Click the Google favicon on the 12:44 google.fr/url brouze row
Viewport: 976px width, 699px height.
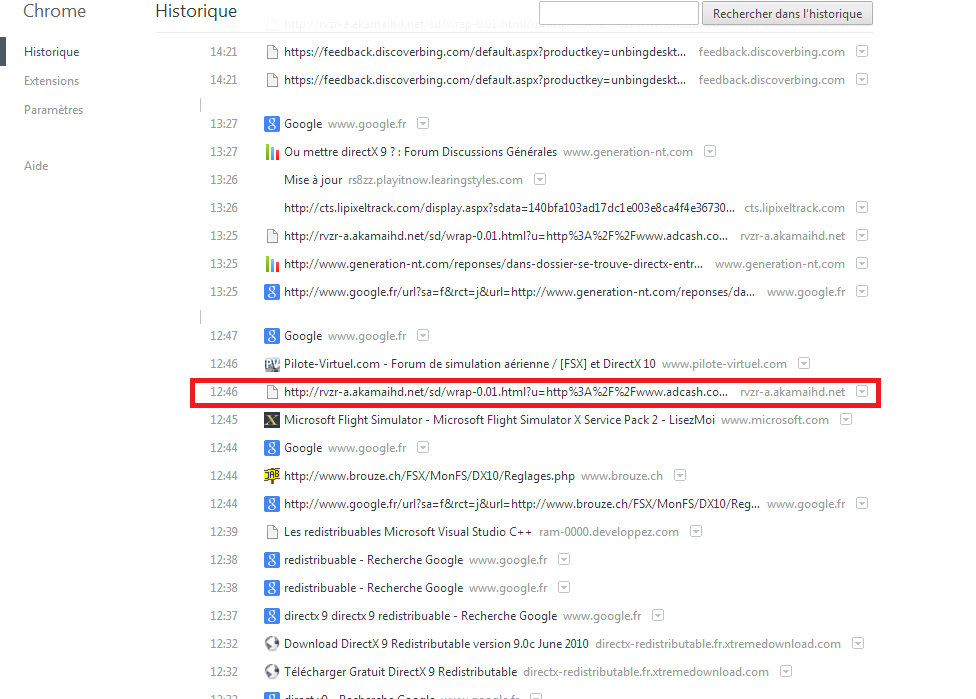point(271,504)
